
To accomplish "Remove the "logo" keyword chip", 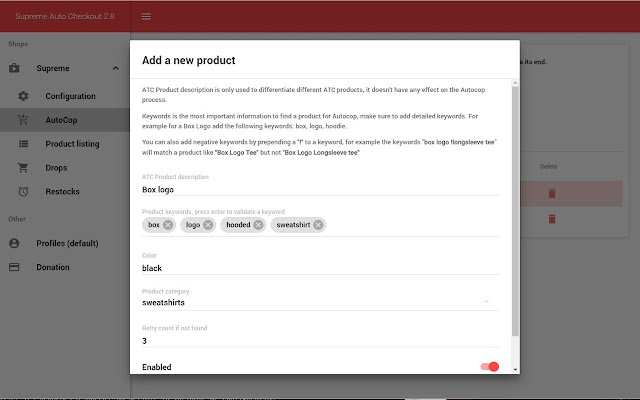I will pos(208,225).
